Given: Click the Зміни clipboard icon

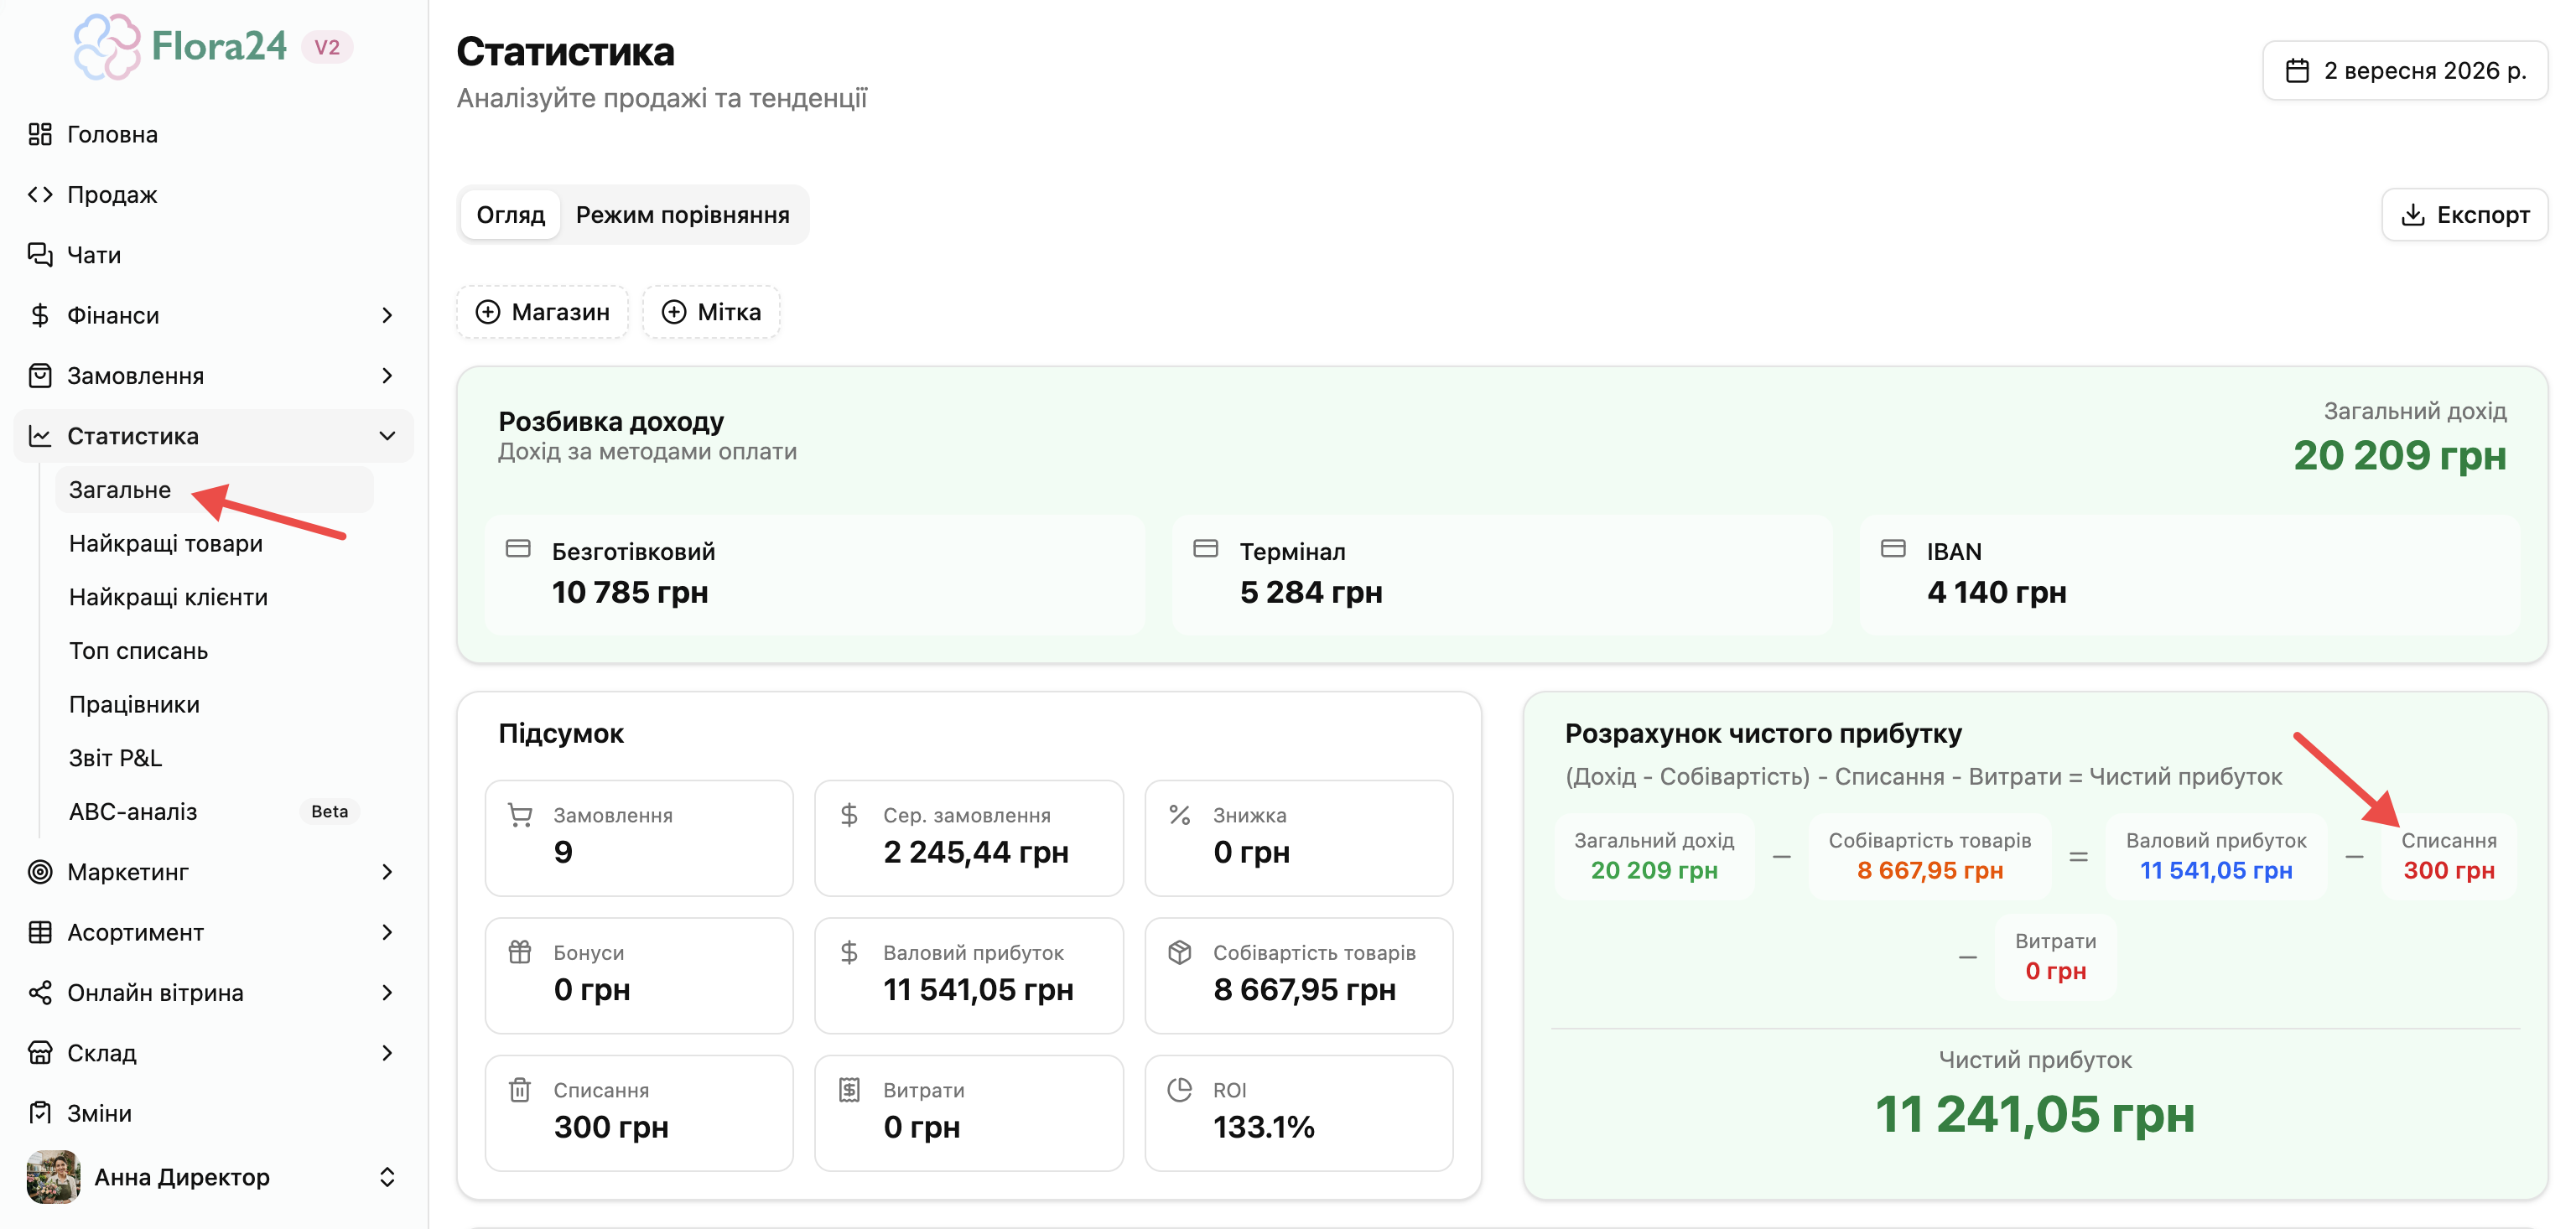Looking at the screenshot, I should (40, 1112).
